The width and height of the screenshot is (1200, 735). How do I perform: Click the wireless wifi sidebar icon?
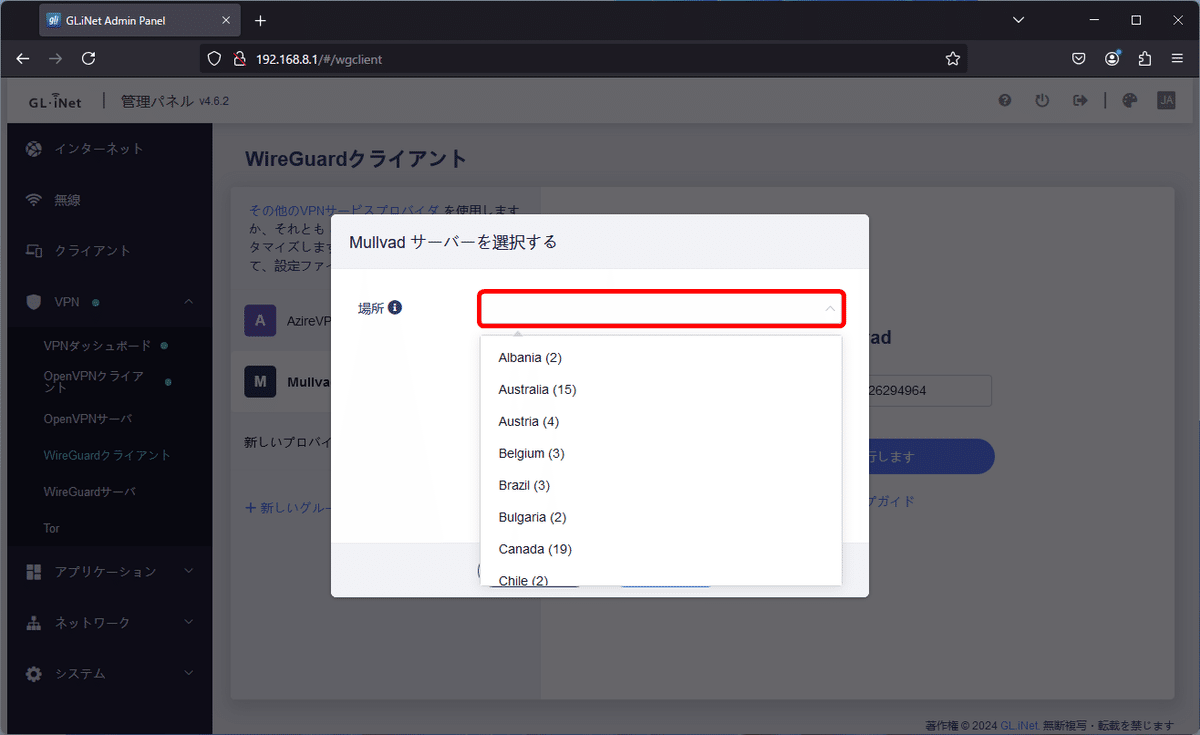[34, 200]
